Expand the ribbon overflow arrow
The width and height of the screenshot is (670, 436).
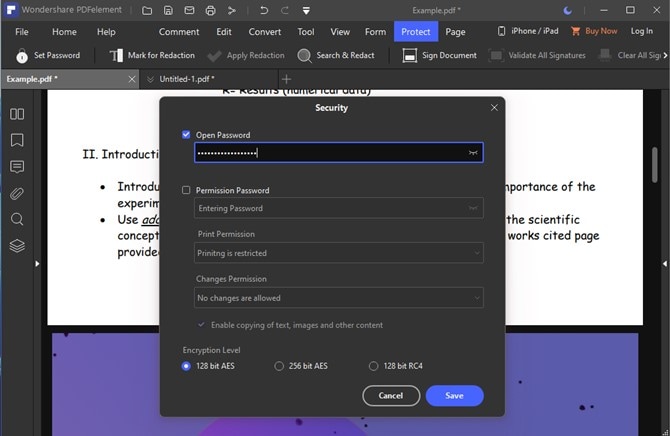pos(665,55)
